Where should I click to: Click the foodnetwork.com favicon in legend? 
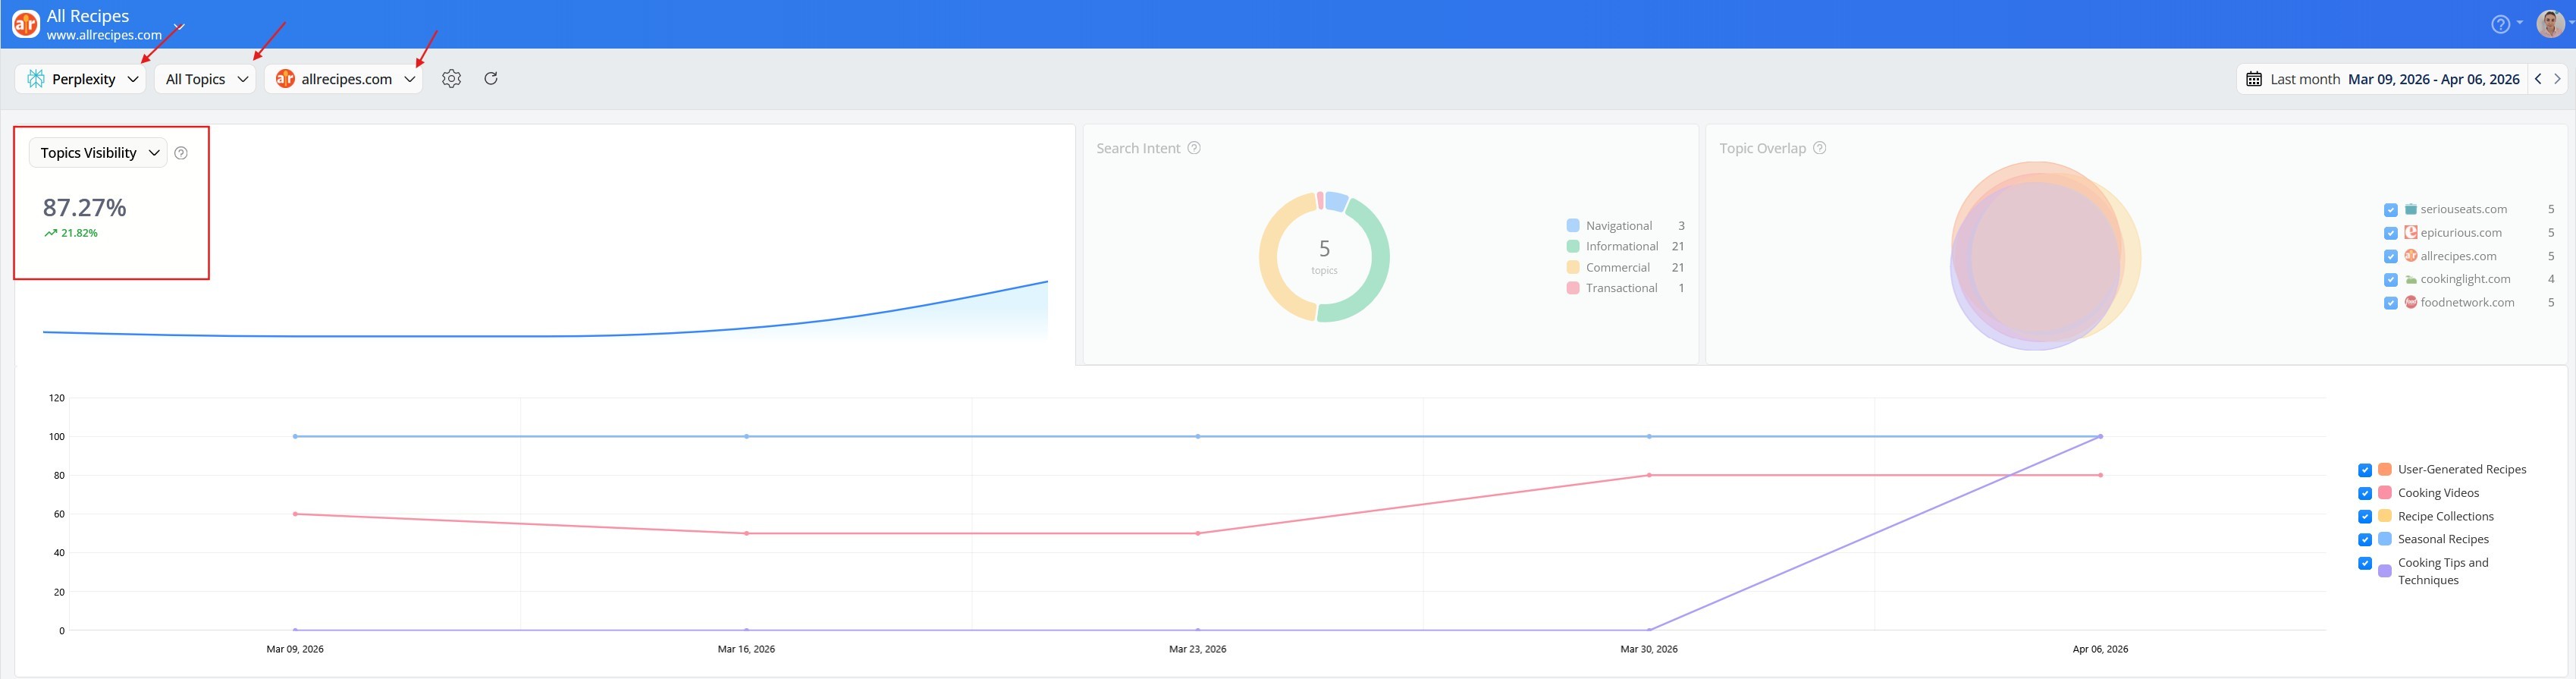2411,302
